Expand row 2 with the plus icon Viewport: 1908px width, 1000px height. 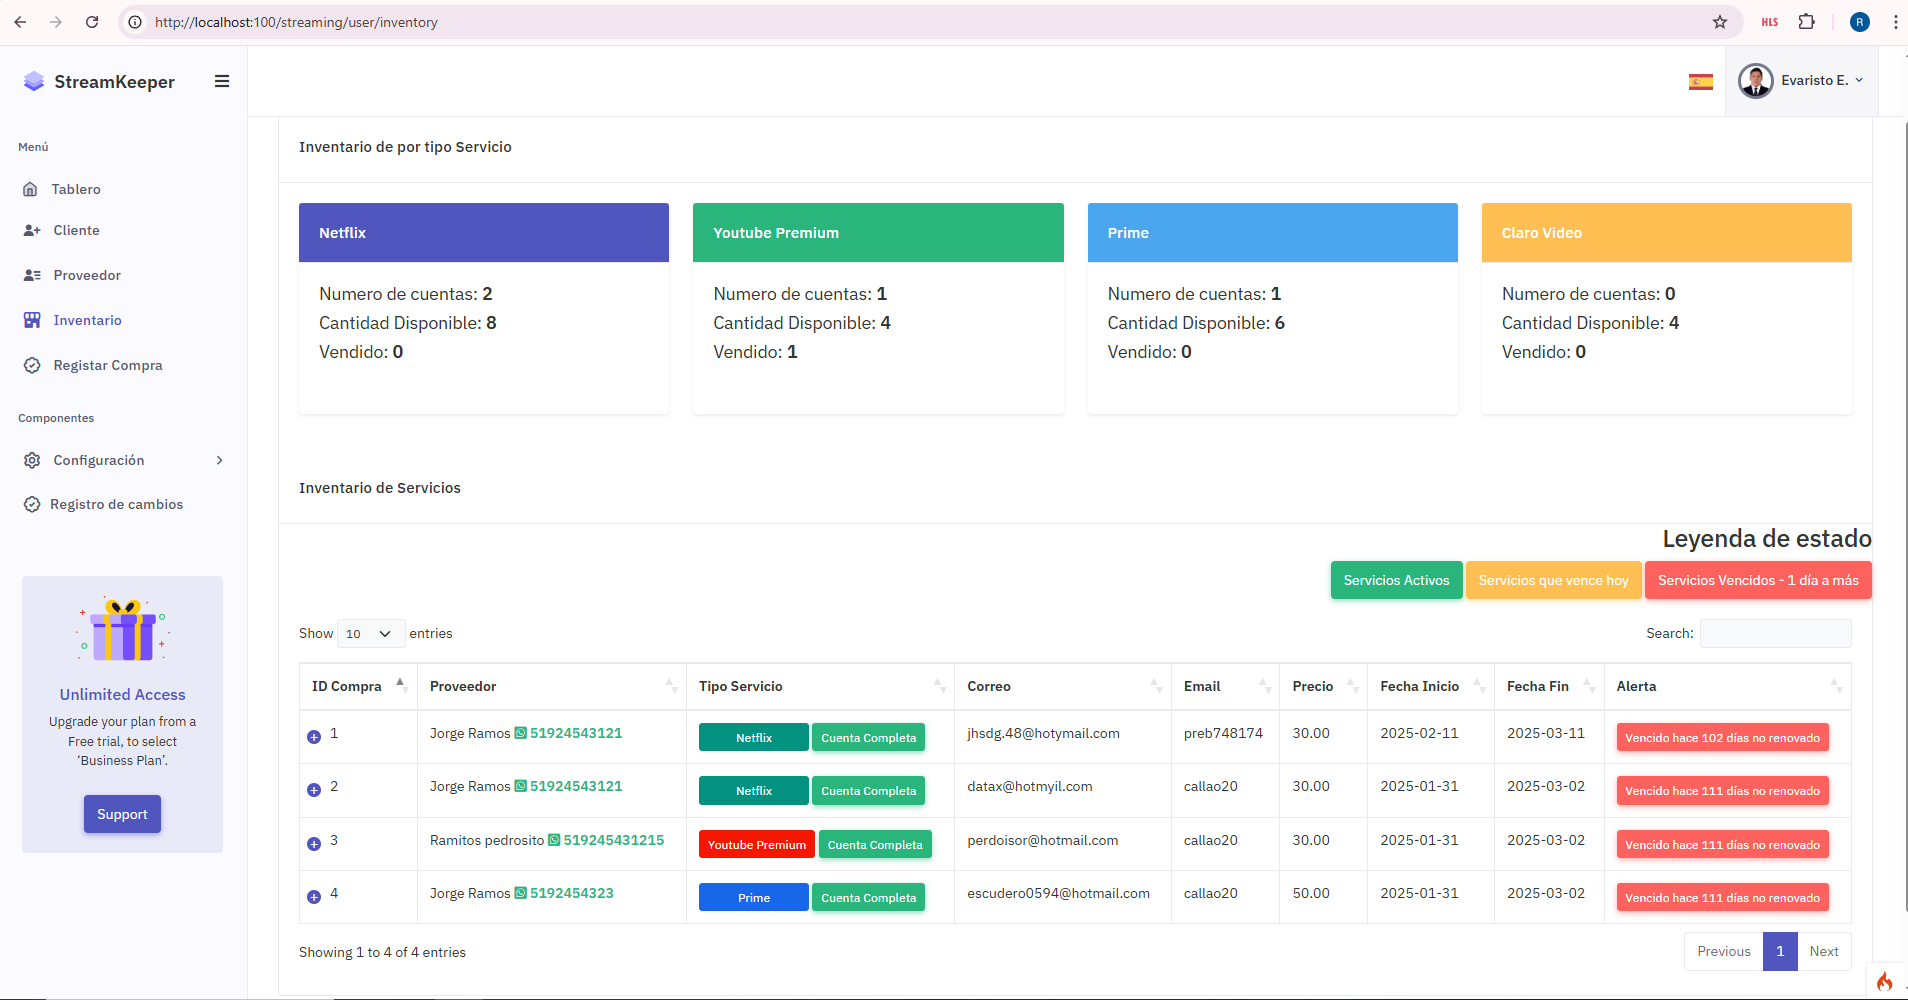[x=314, y=789]
